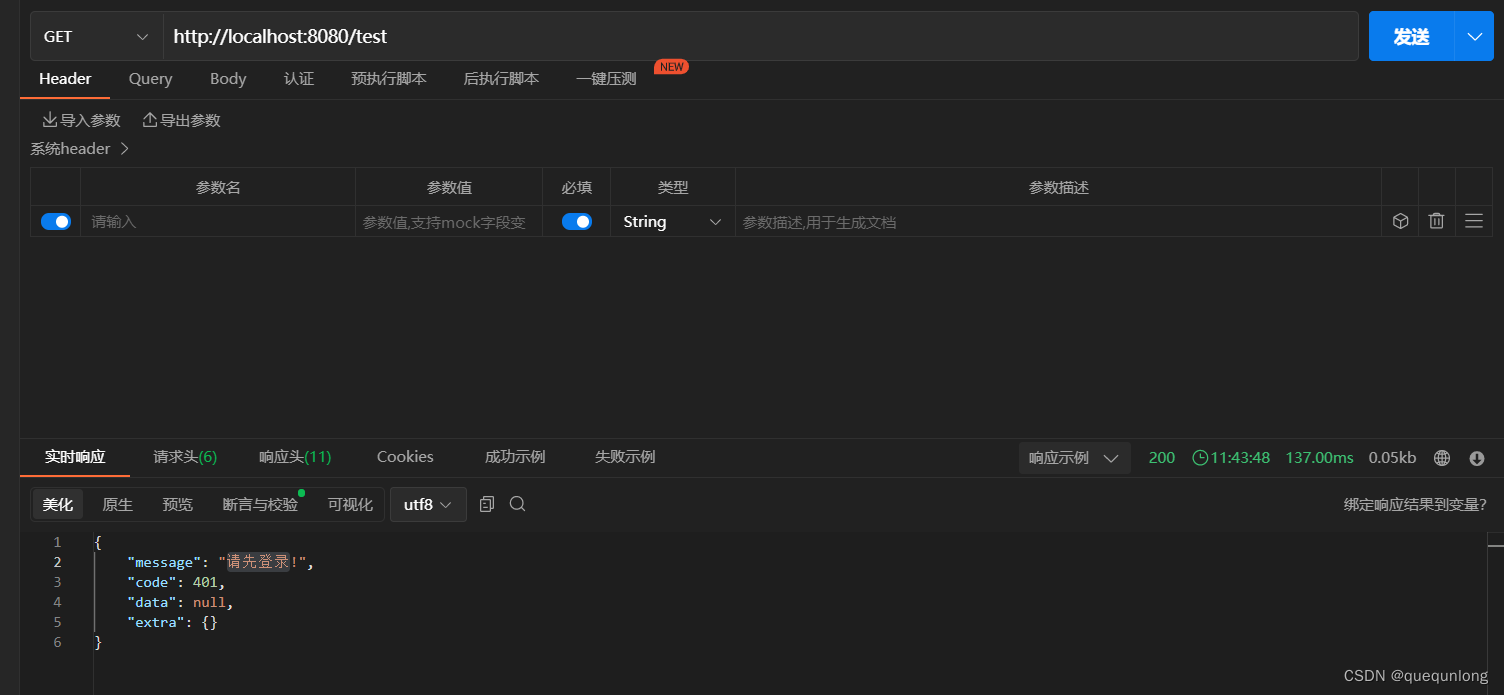Click the 导入参数 import icon
1504x695 pixels.
coord(51,119)
